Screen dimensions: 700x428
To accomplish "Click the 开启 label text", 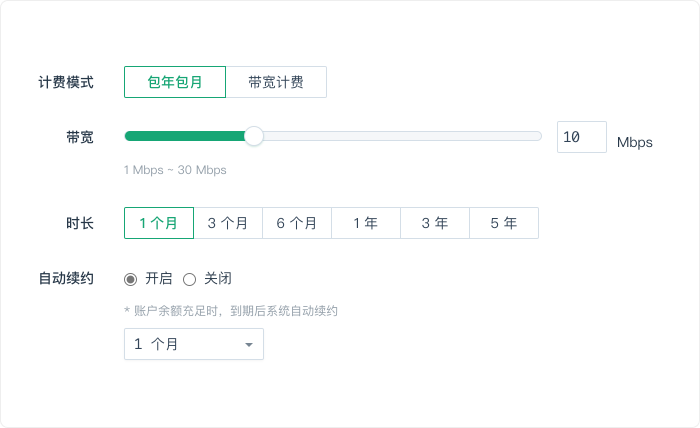I will click(x=159, y=278).
